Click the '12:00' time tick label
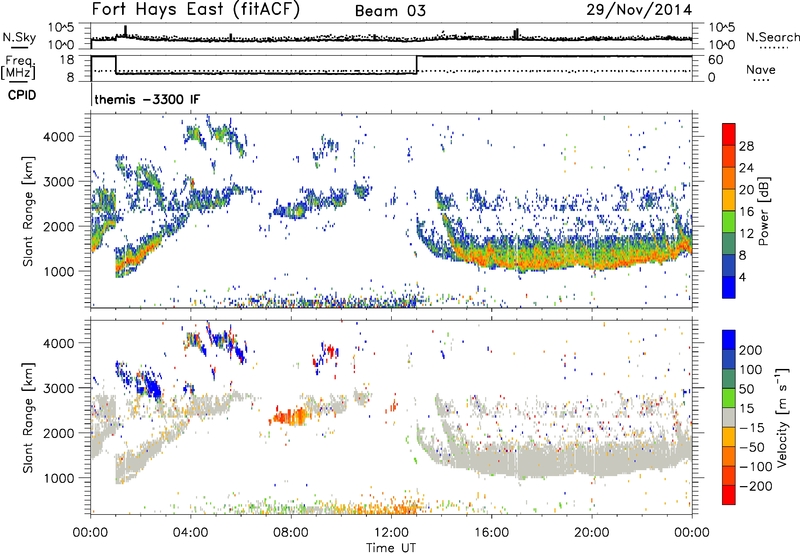 click(391, 533)
